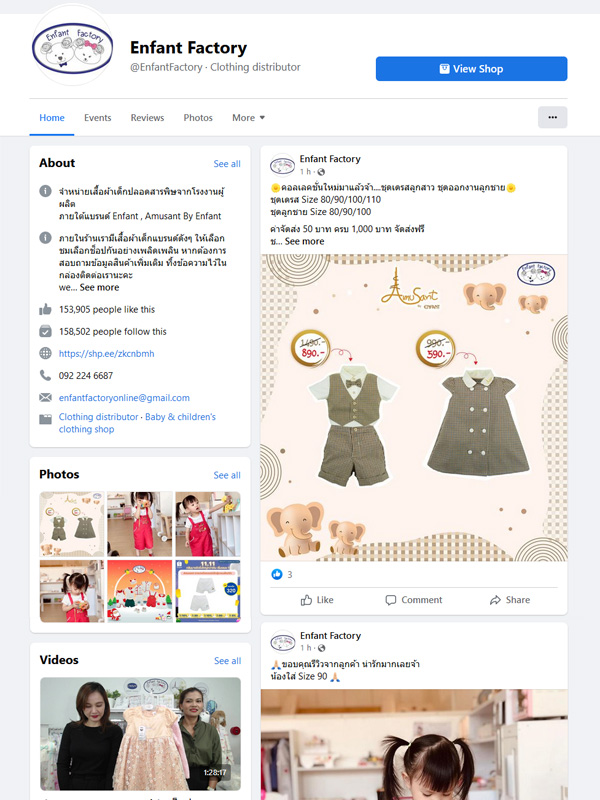Expand About description with See more
Image resolution: width=600 pixels, height=800 pixels.
click(x=99, y=287)
